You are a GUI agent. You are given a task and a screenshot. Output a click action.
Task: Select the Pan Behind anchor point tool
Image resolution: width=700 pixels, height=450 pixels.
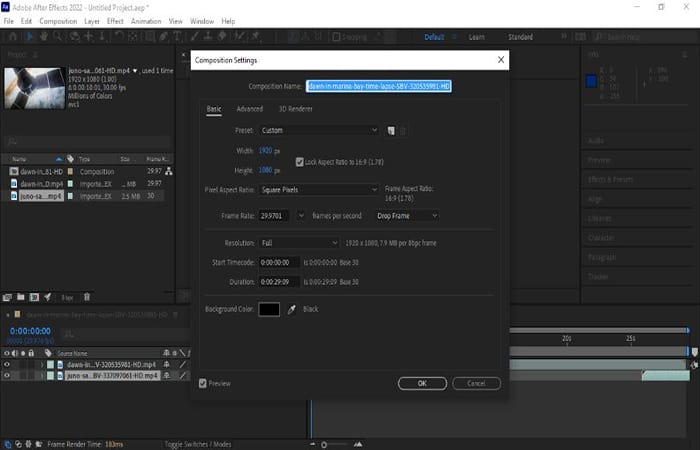pos(133,37)
